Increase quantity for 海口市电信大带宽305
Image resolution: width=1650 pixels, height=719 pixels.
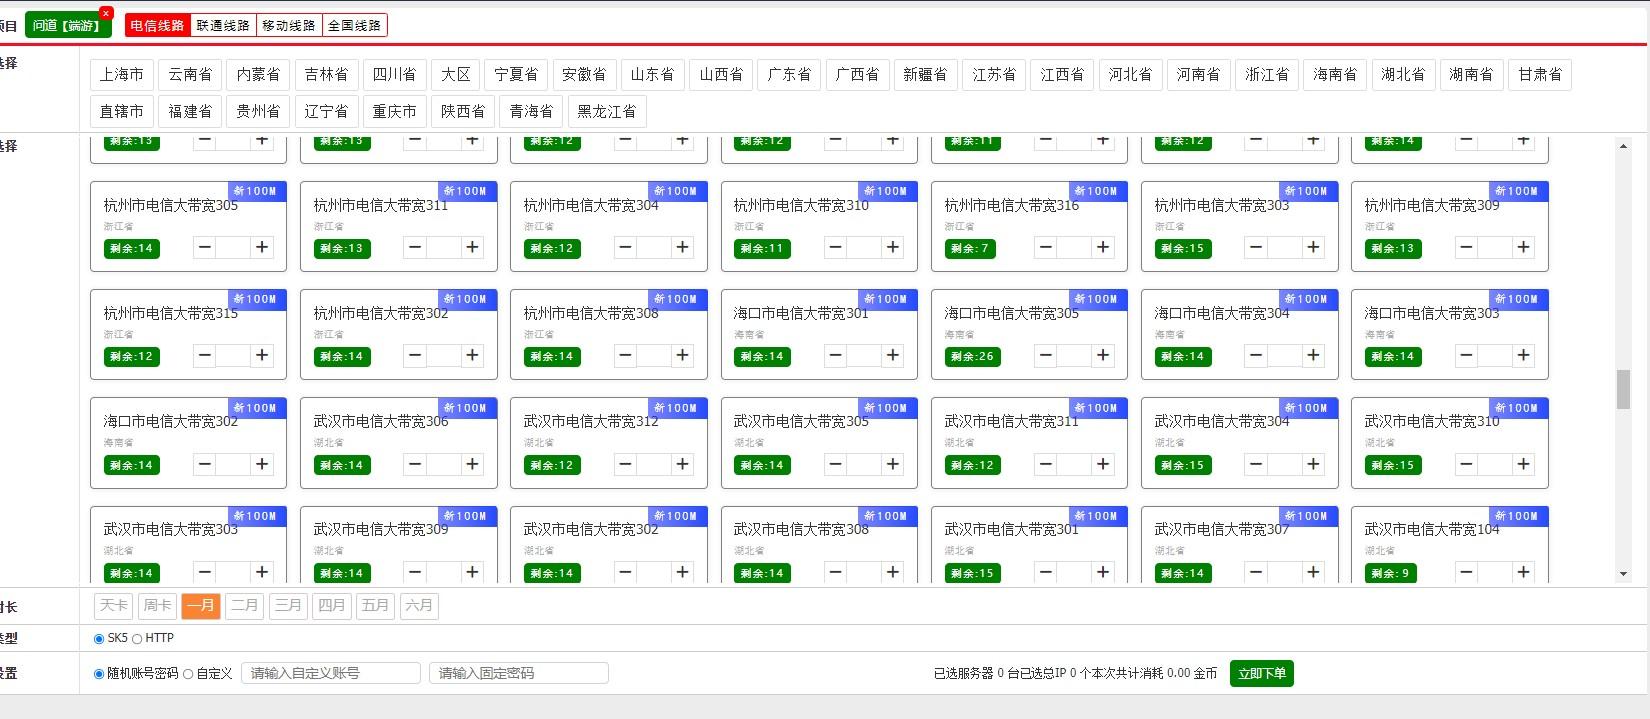pyautogui.click(x=1103, y=355)
